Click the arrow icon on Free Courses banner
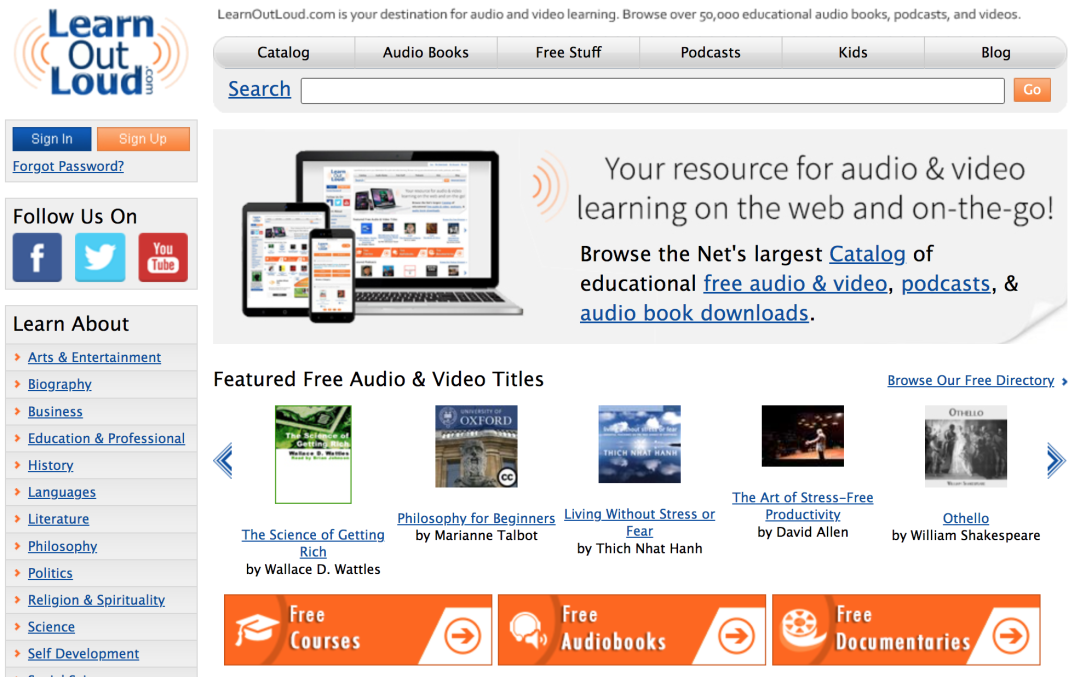Screen dimensions: 1080x677 point(462,635)
